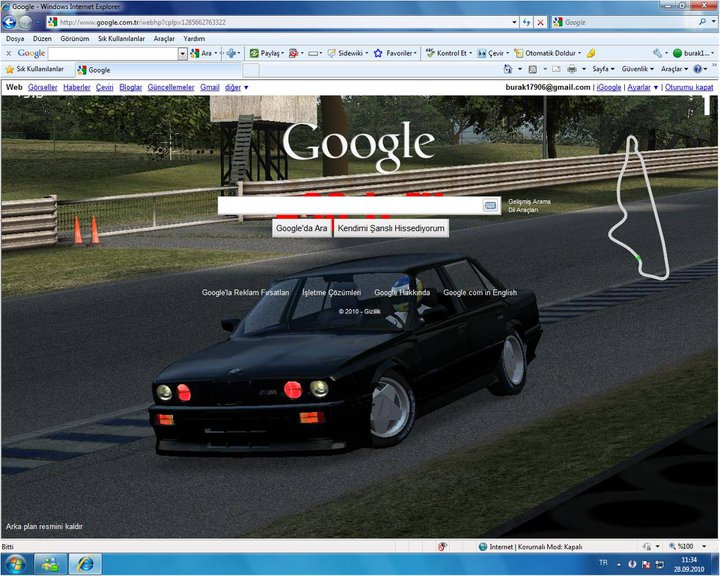
Task: Open the diğer more-services dropdown
Action: 236,87
